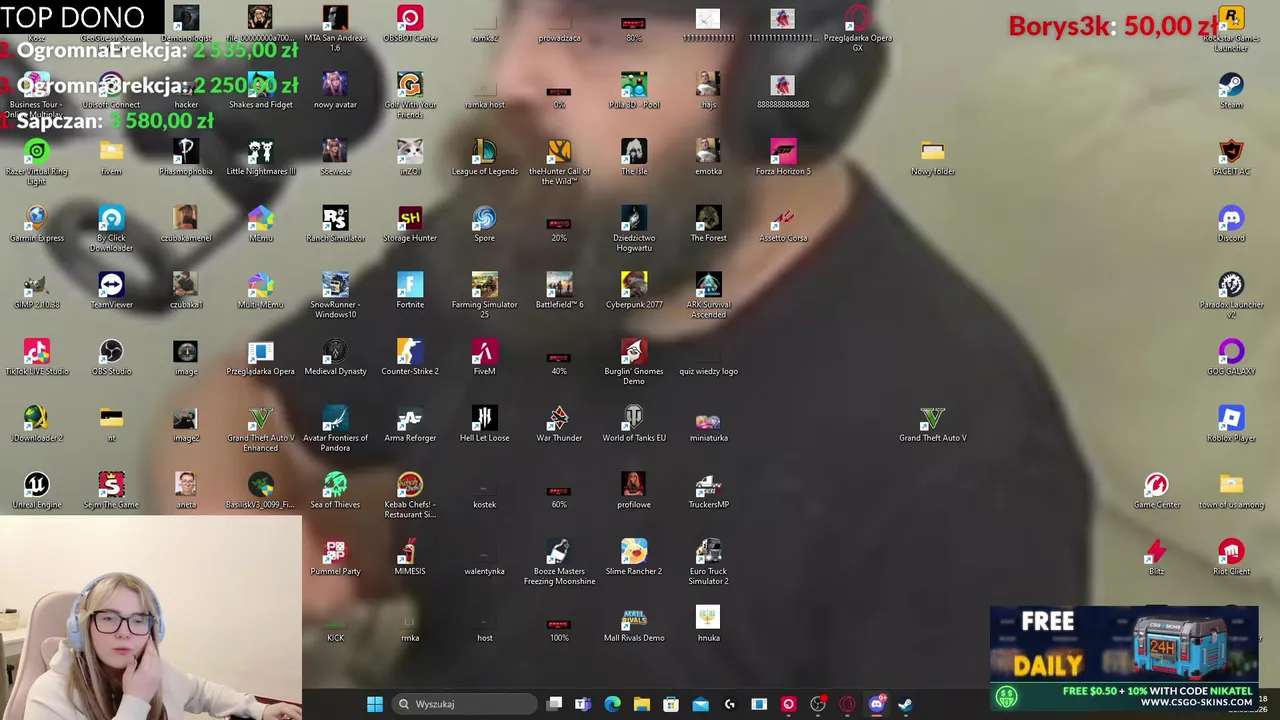Select Booze Masters Freezing Moonshine icon
This screenshot has height=720, width=1280.
click(x=559, y=562)
